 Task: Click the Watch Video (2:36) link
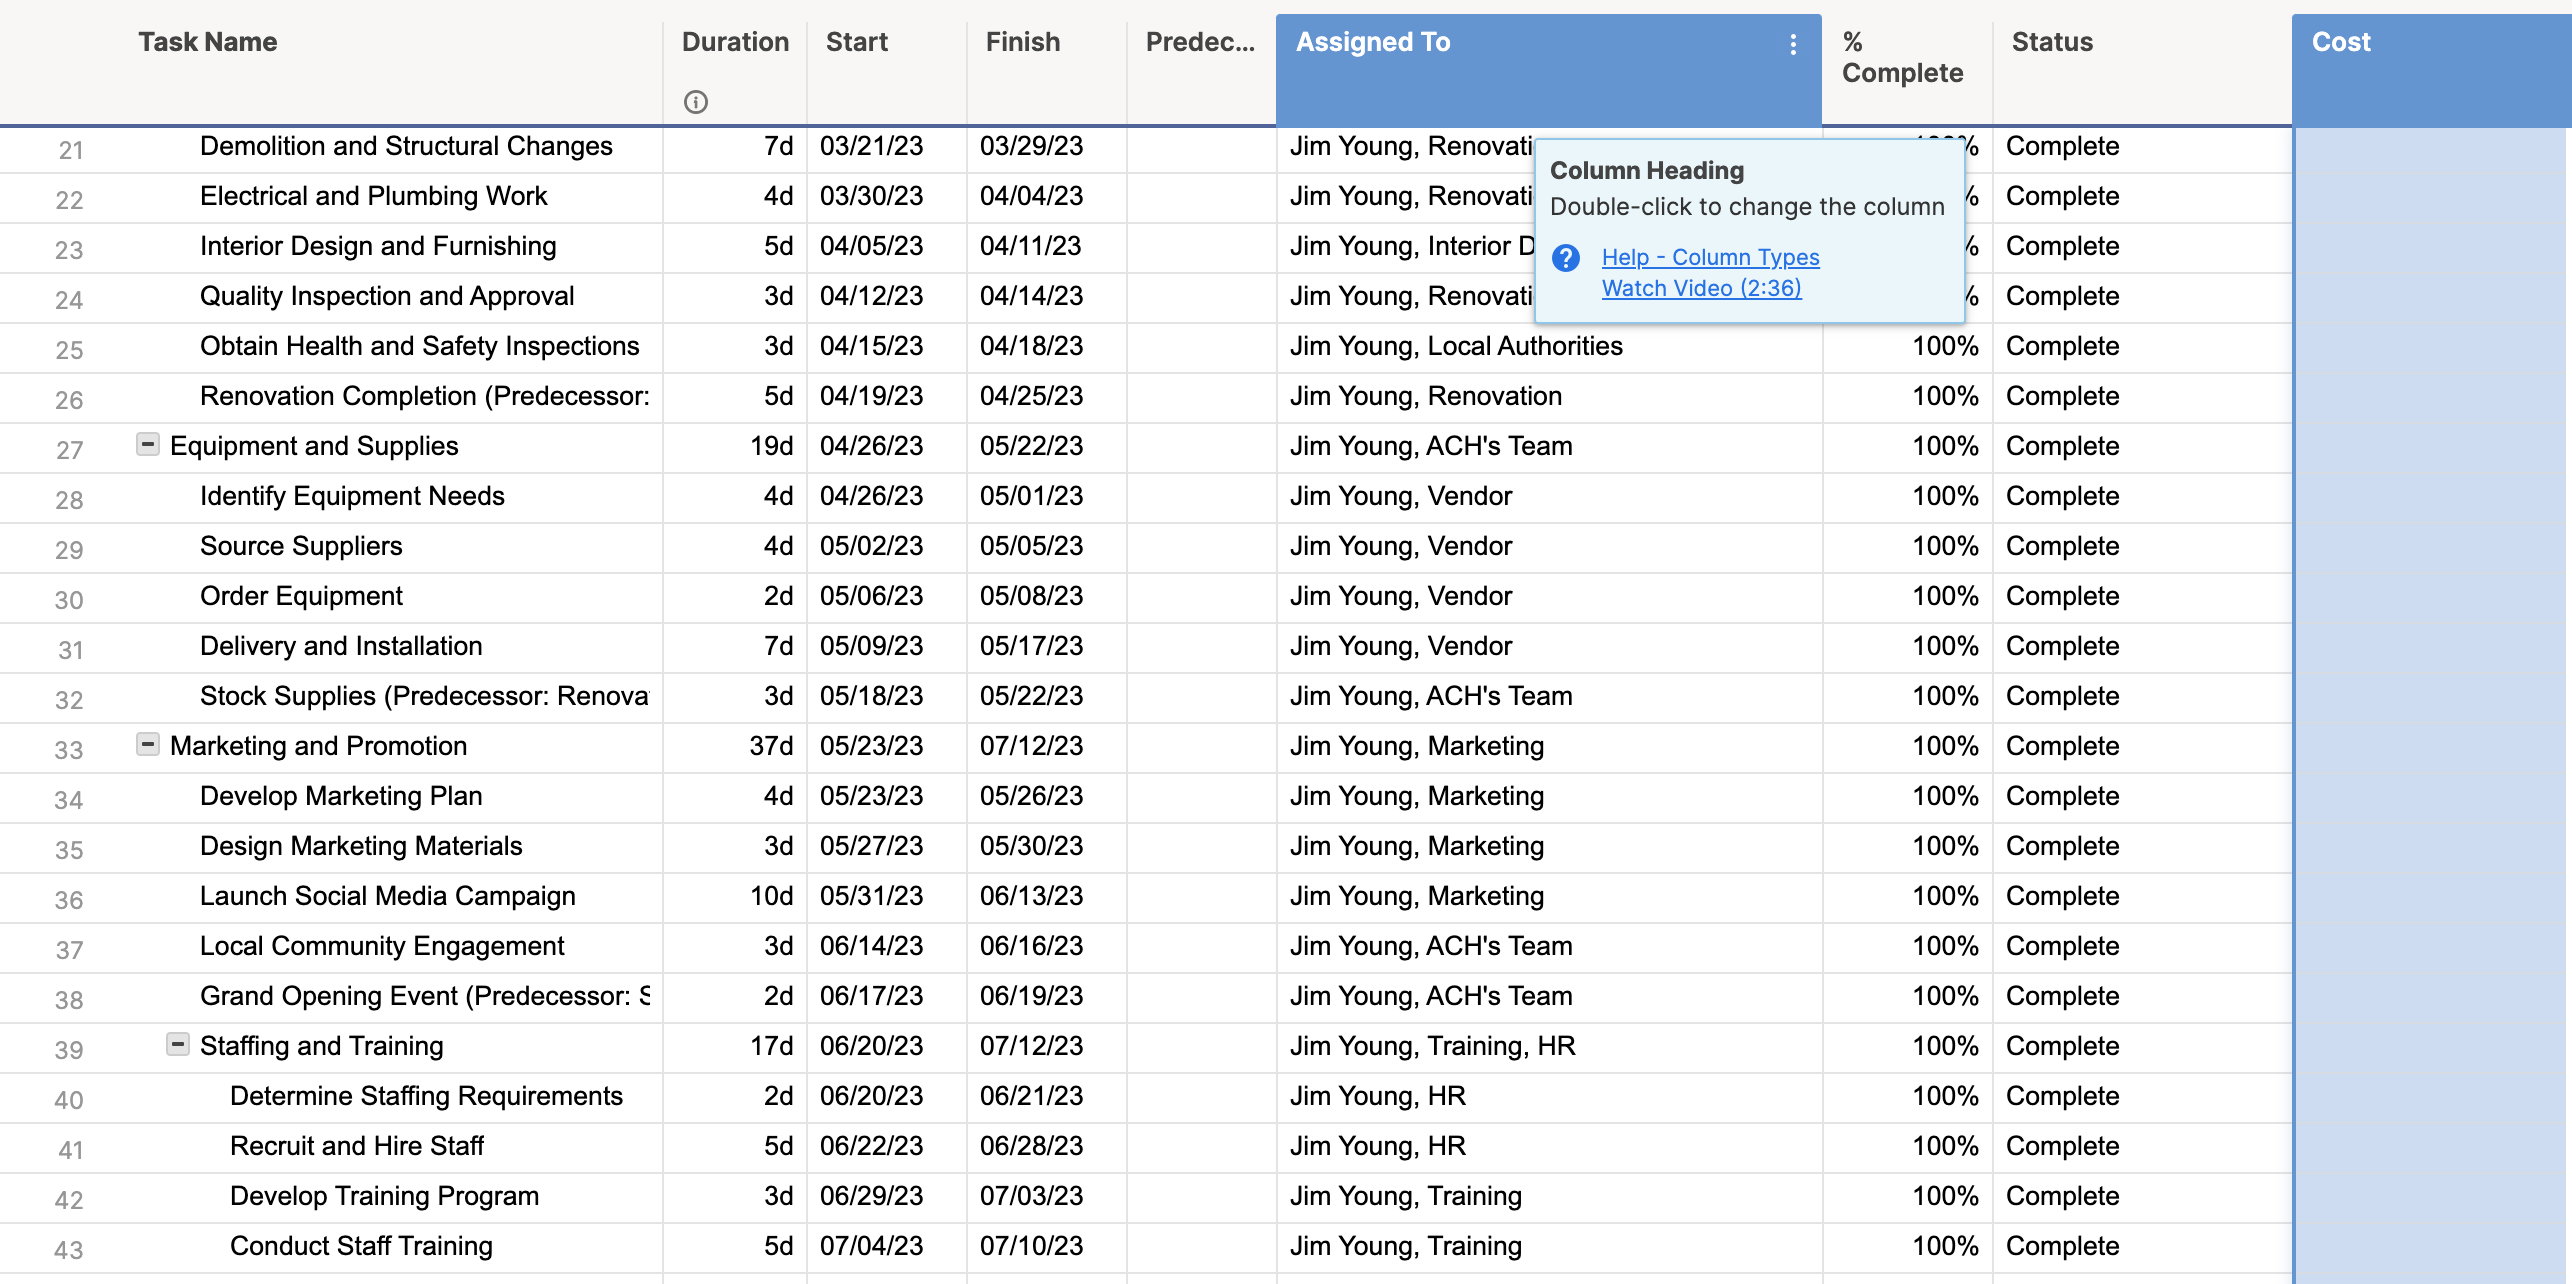pos(1701,288)
